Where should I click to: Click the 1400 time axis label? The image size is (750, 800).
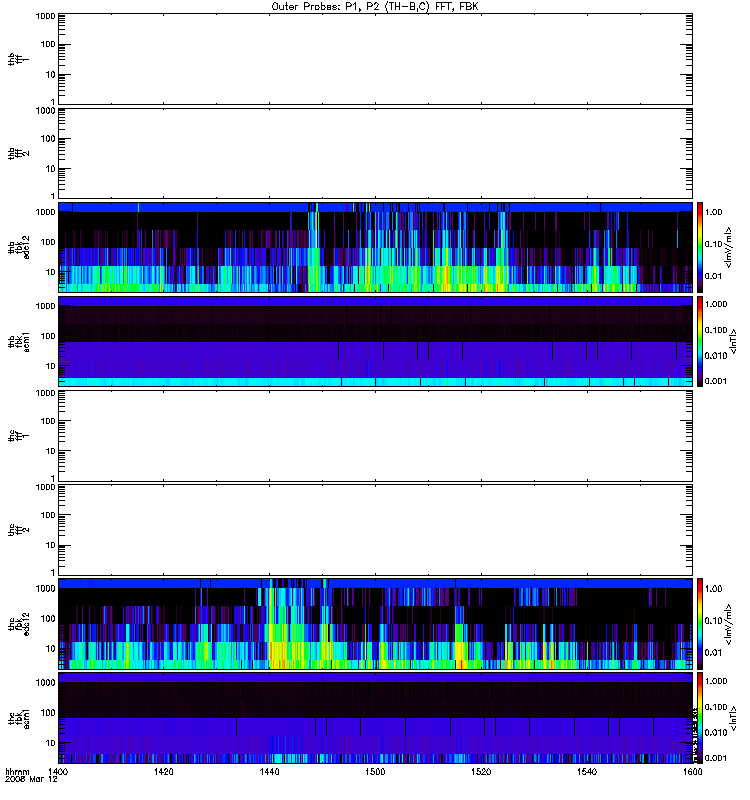[x=58, y=771]
